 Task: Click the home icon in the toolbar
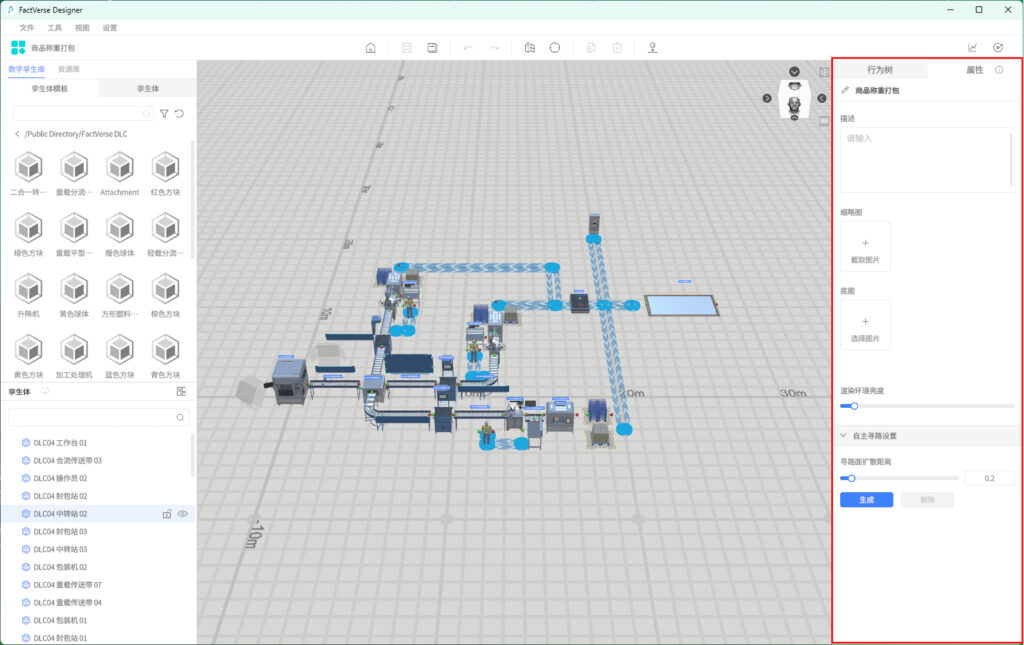[x=370, y=48]
